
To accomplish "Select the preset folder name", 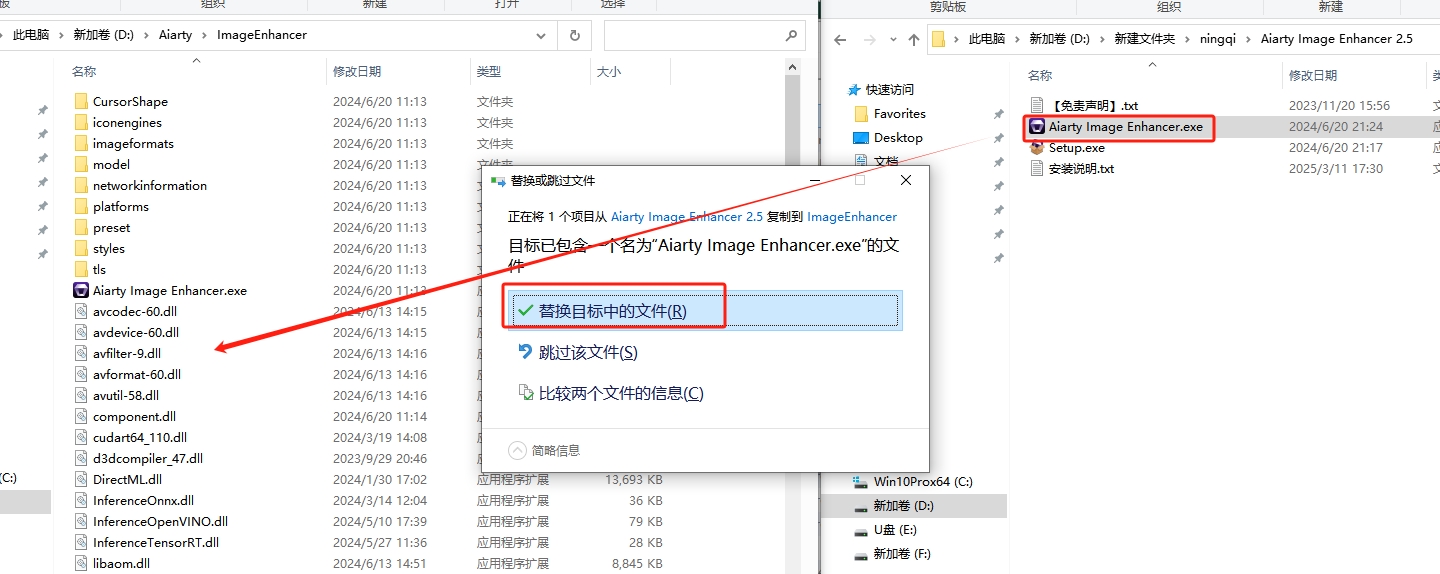I will pyautogui.click(x=111, y=227).
